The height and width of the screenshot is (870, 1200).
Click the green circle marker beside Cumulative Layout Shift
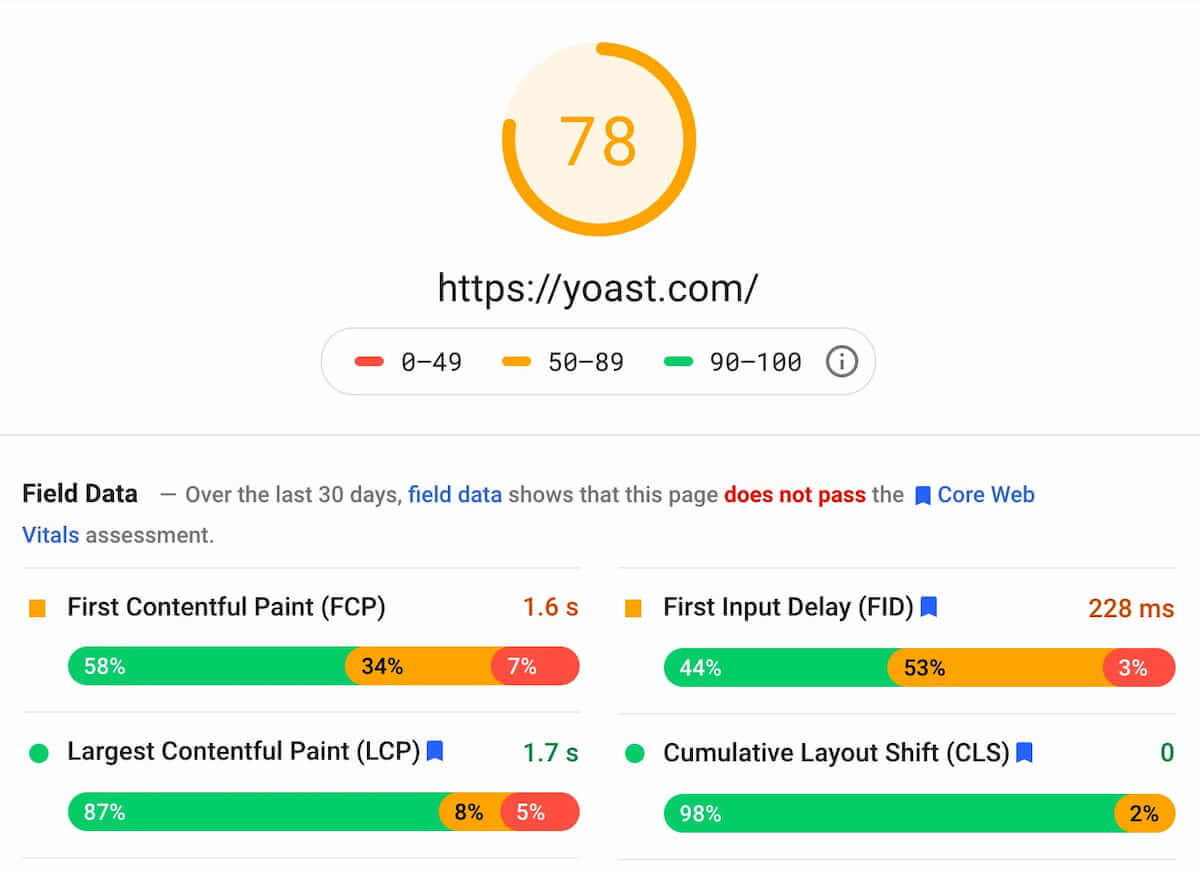point(634,753)
